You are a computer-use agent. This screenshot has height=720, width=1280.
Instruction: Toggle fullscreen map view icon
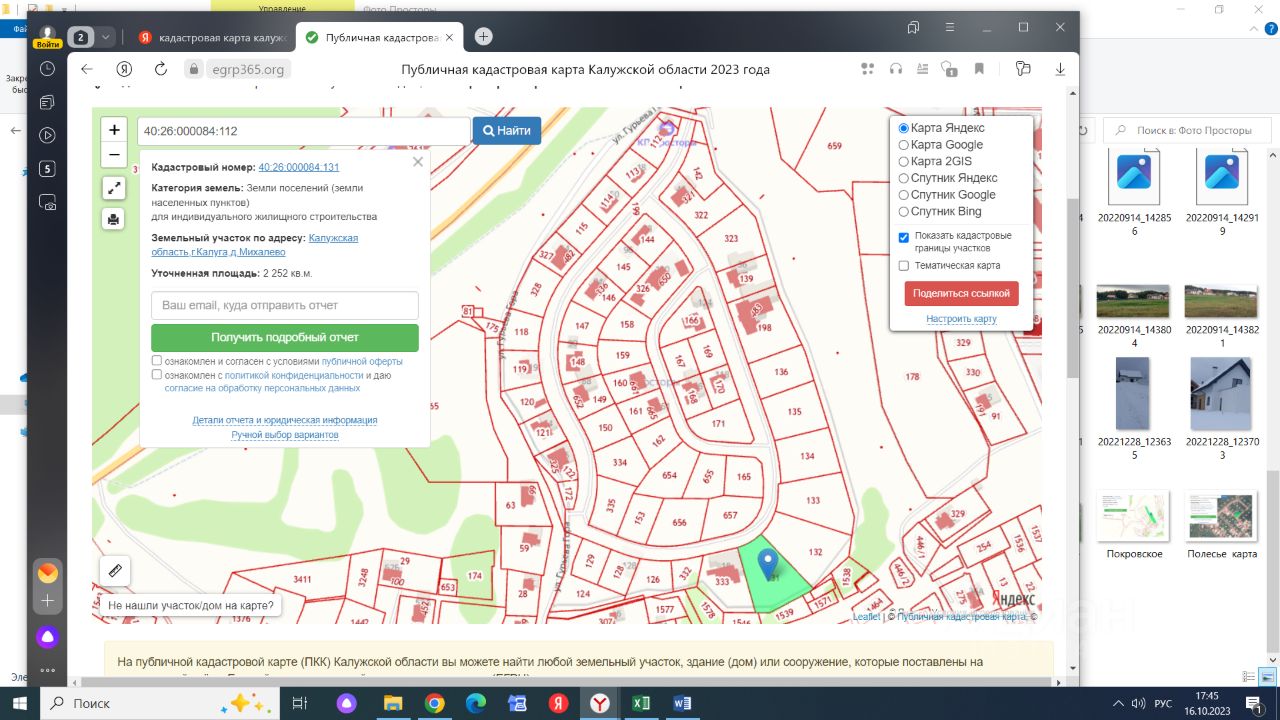[x=114, y=188]
